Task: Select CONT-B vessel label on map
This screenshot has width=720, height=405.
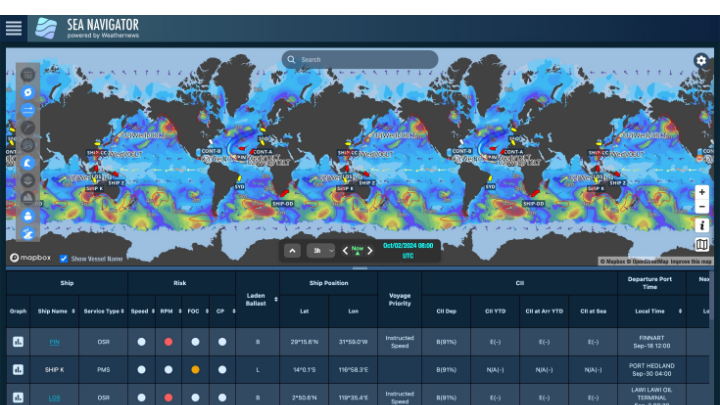Action: pos(211,151)
